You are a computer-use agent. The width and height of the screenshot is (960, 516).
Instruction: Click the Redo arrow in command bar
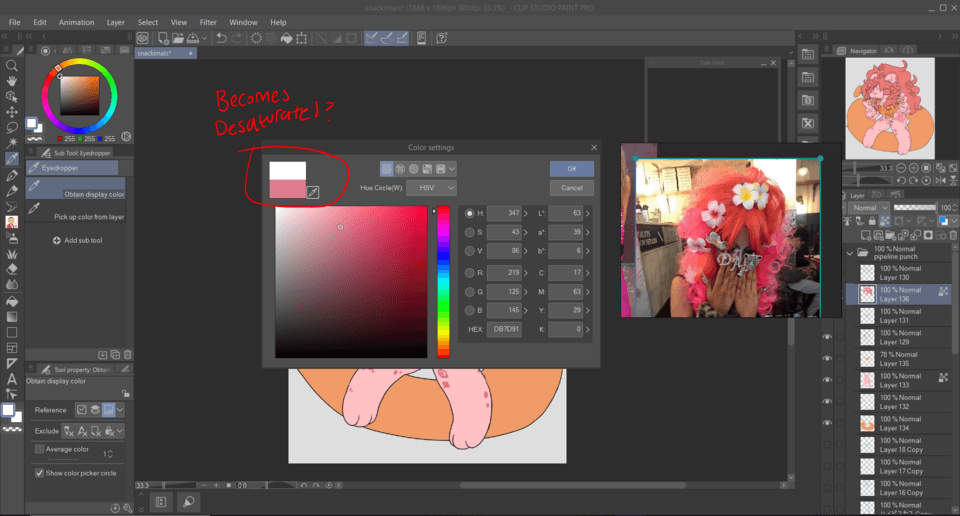(x=237, y=38)
